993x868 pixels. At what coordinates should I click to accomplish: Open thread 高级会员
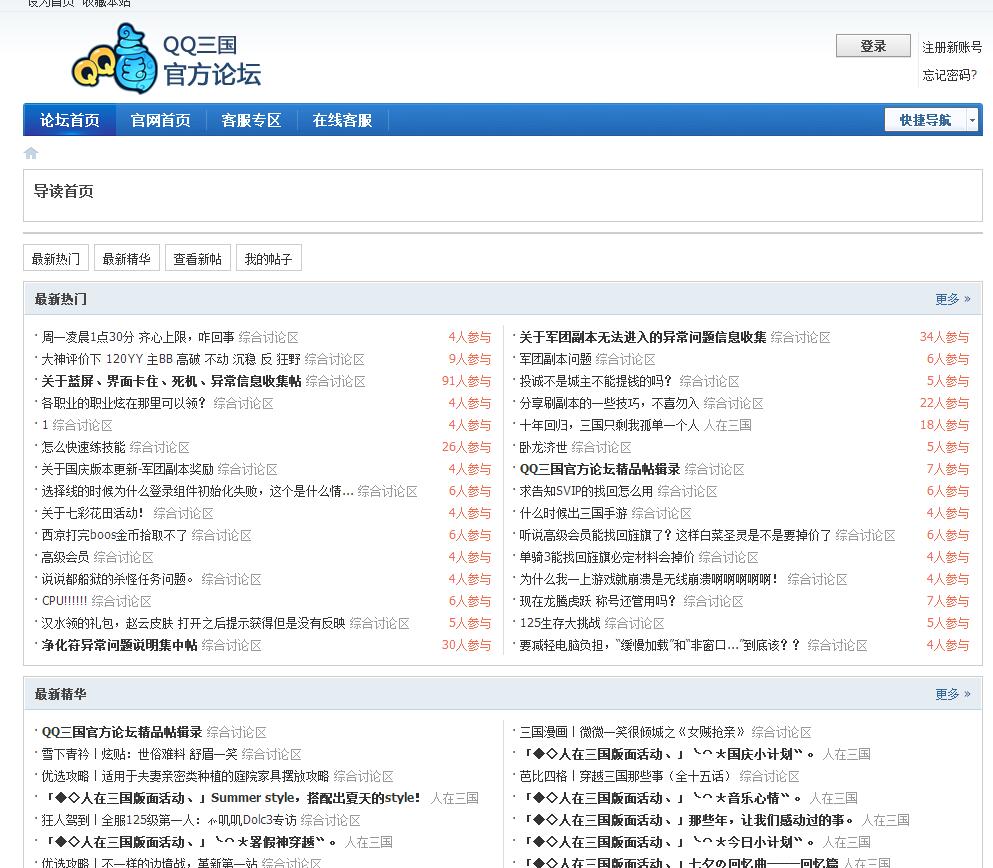point(65,557)
